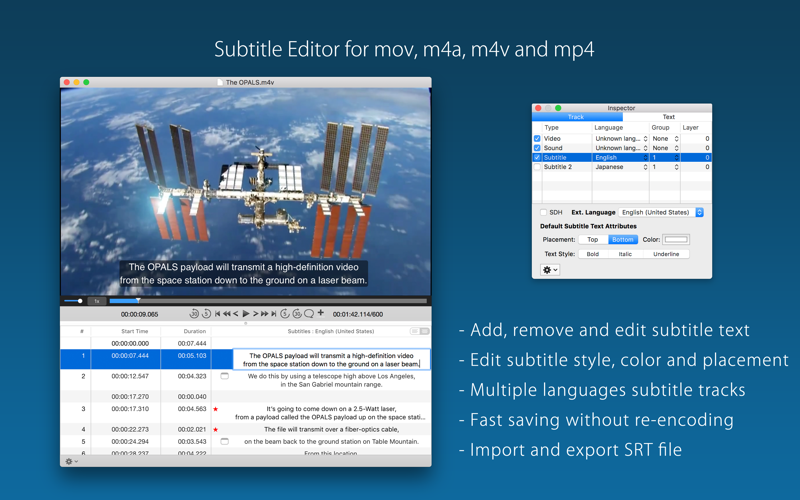Screen dimensions: 800x500
Task: Click placement icon on subtitle row 2
Action: point(225,376)
